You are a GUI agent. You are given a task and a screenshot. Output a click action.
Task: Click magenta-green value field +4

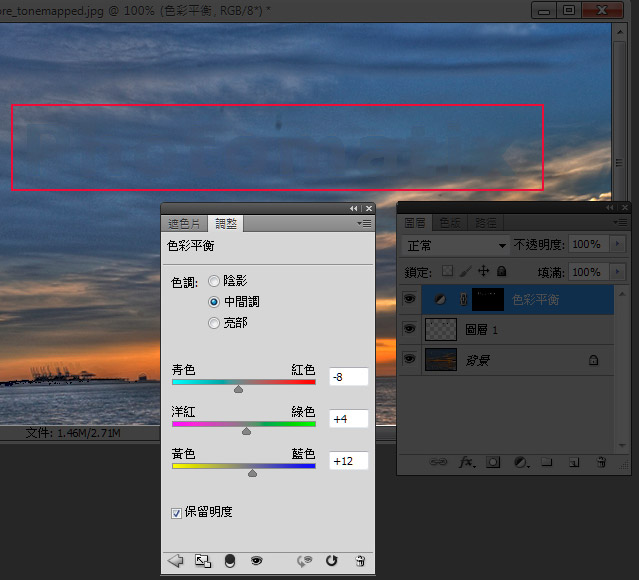tap(348, 419)
